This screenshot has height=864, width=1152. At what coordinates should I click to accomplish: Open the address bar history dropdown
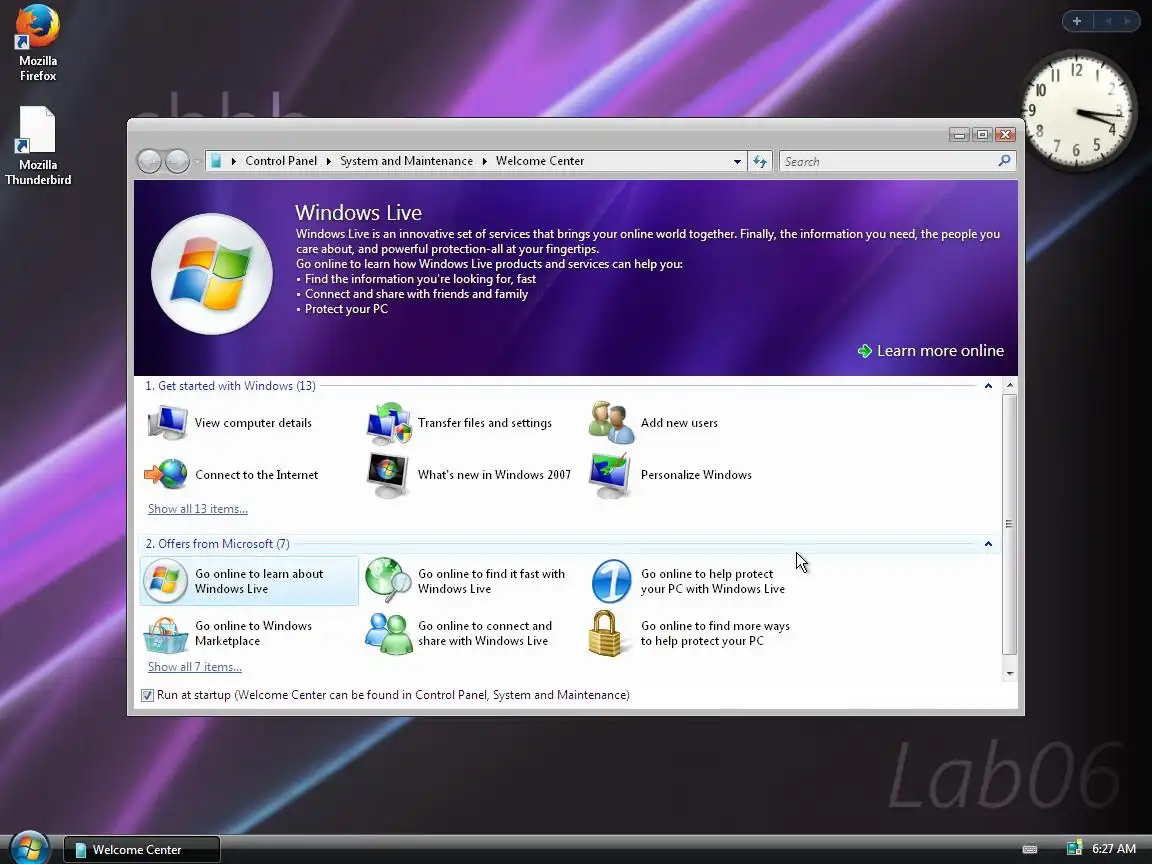737,162
